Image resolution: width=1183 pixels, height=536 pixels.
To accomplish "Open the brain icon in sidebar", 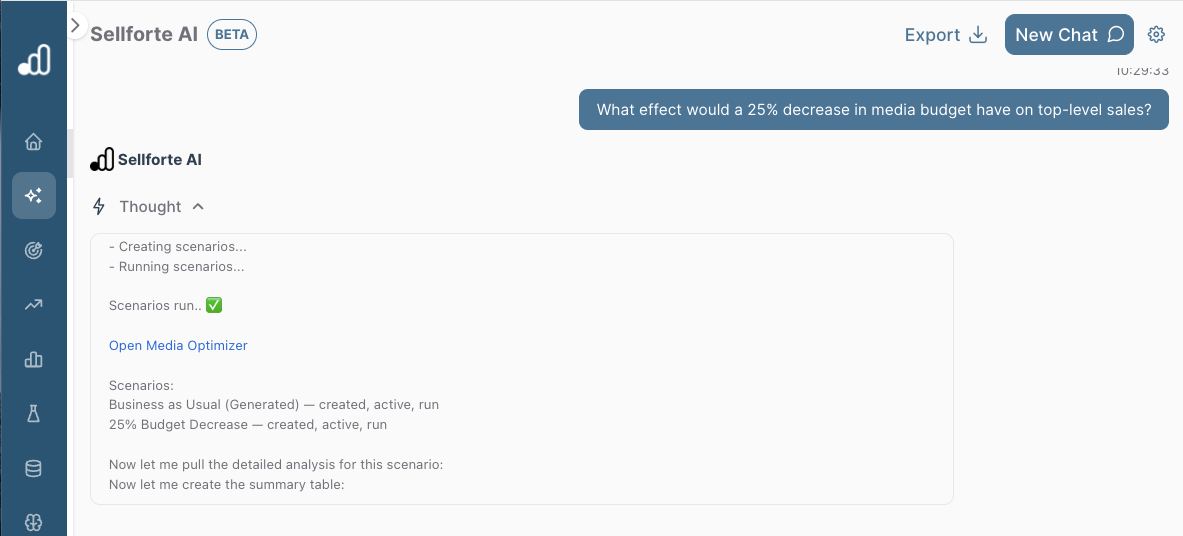I will (x=33, y=521).
